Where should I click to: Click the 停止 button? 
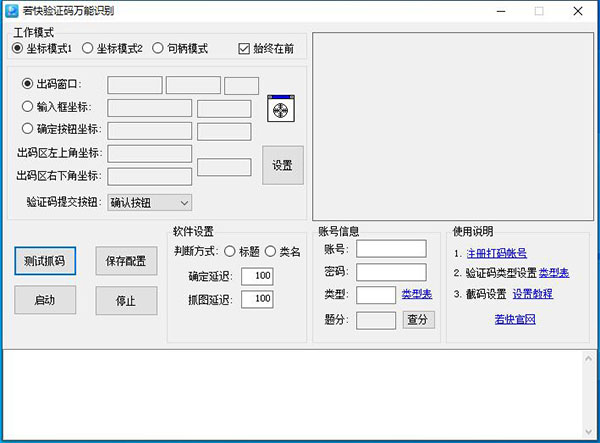tap(126, 301)
